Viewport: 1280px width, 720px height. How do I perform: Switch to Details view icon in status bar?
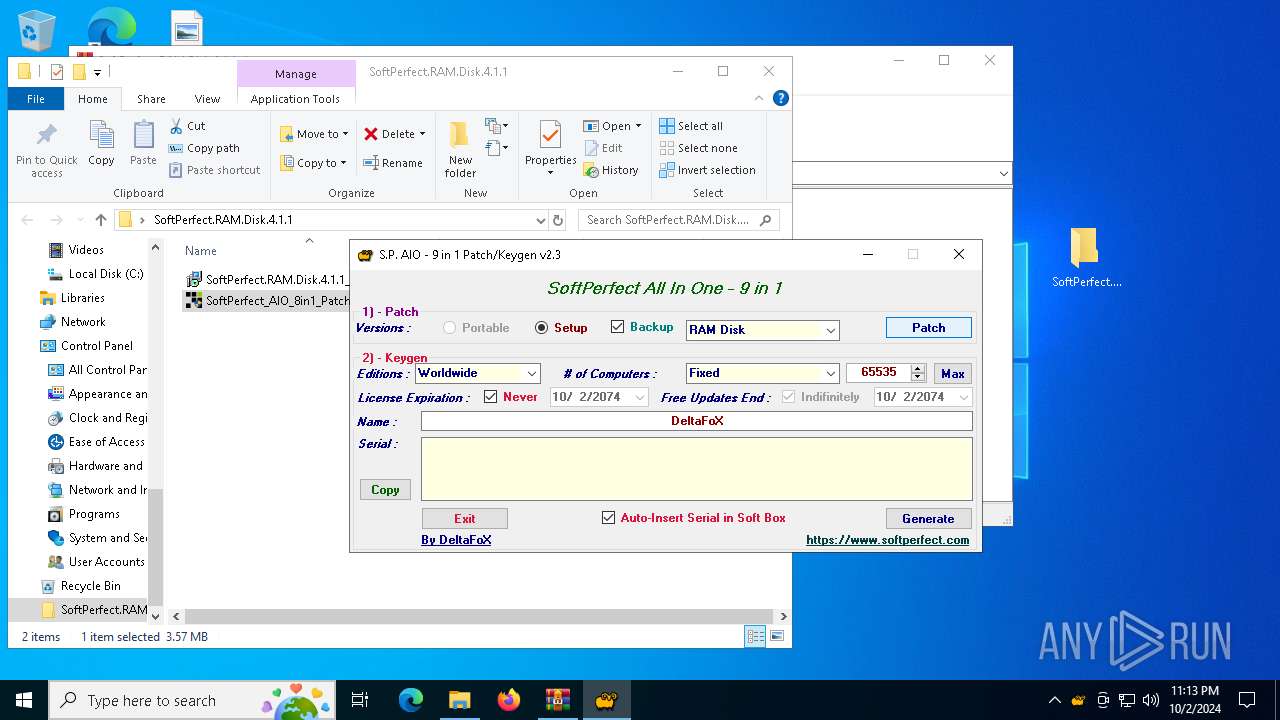tap(755, 636)
